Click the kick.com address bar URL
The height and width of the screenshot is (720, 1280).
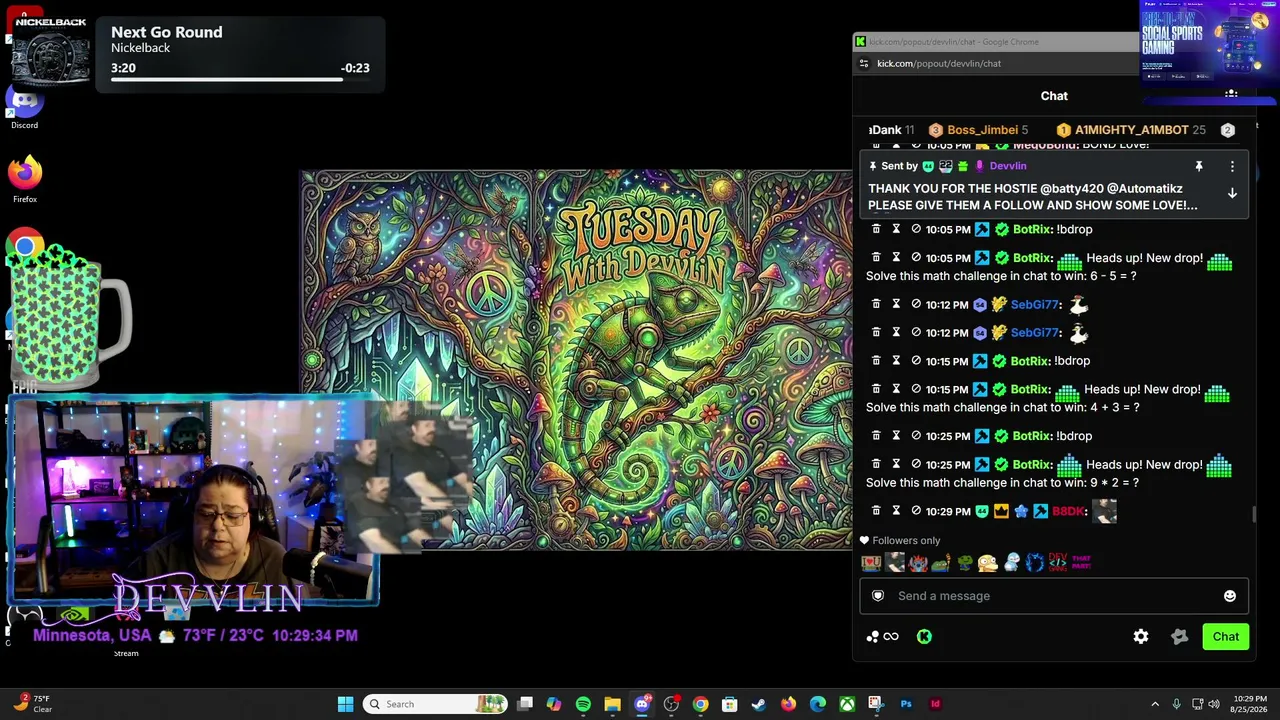click(x=939, y=64)
